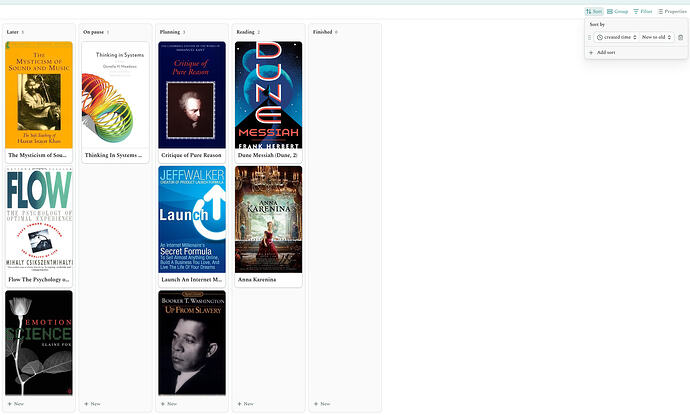Add a new card in Later column
690x415 pixels.
[16, 404]
